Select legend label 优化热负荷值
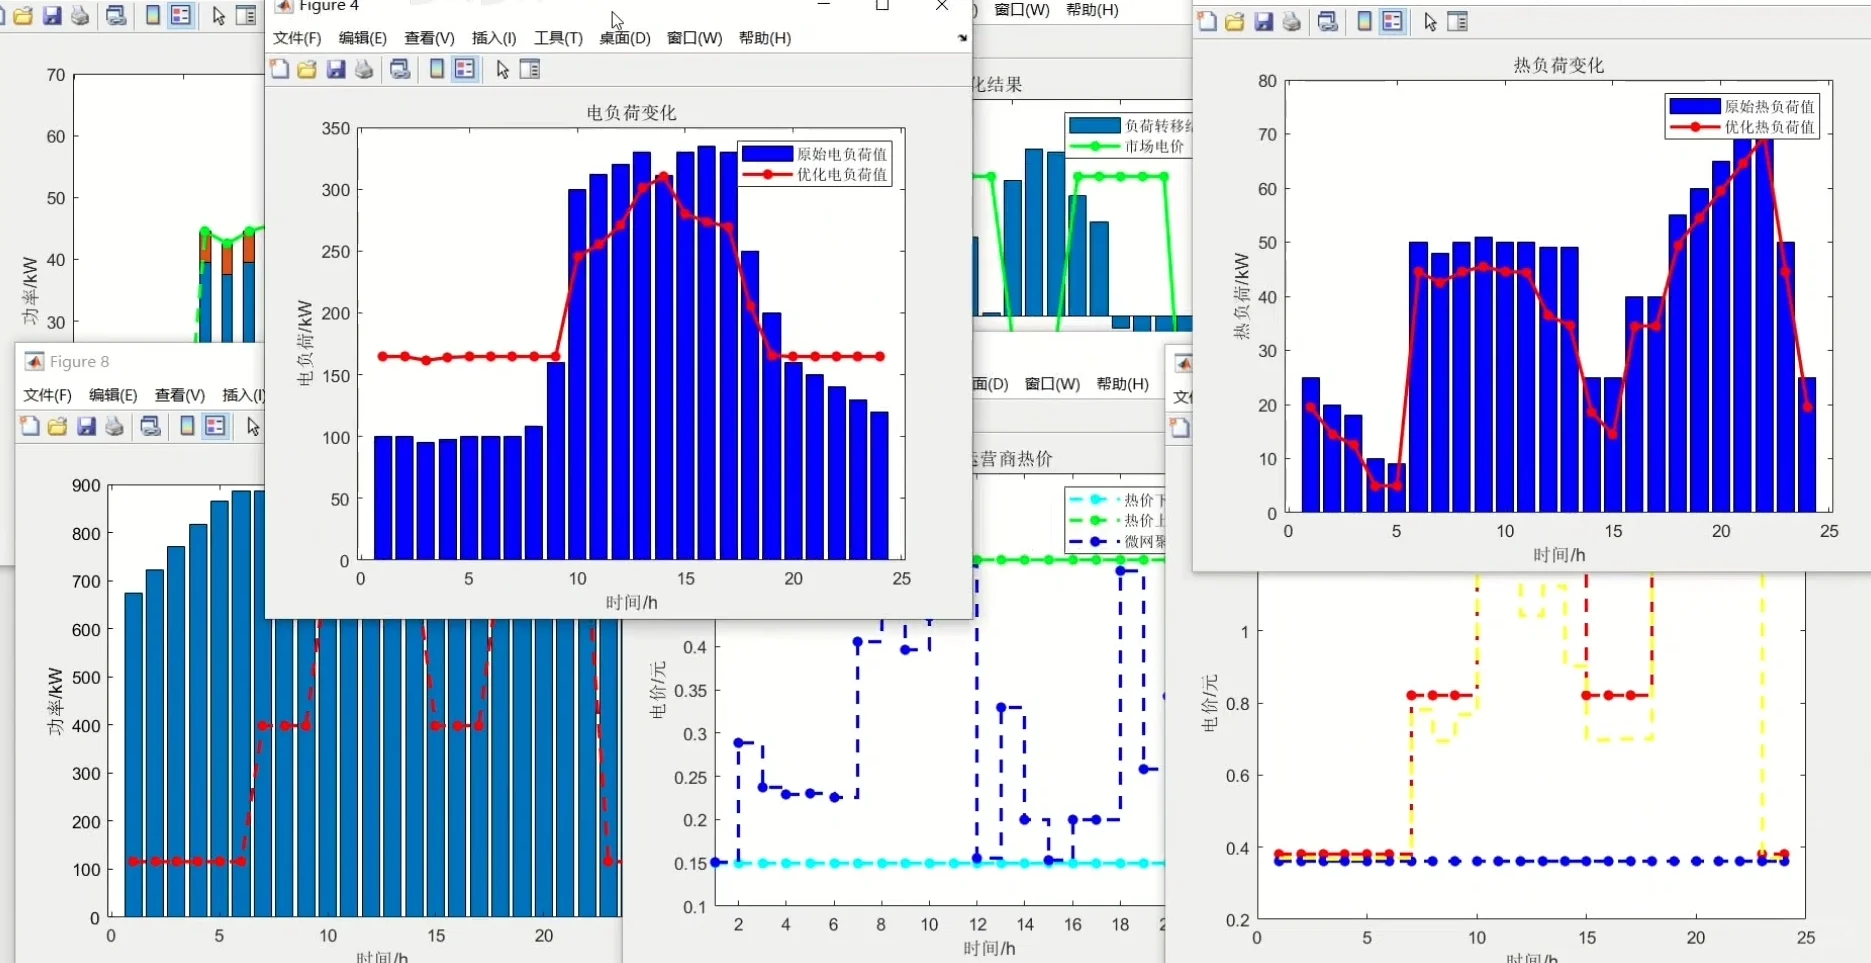The height and width of the screenshot is (963, 1871). [1769, 127]
